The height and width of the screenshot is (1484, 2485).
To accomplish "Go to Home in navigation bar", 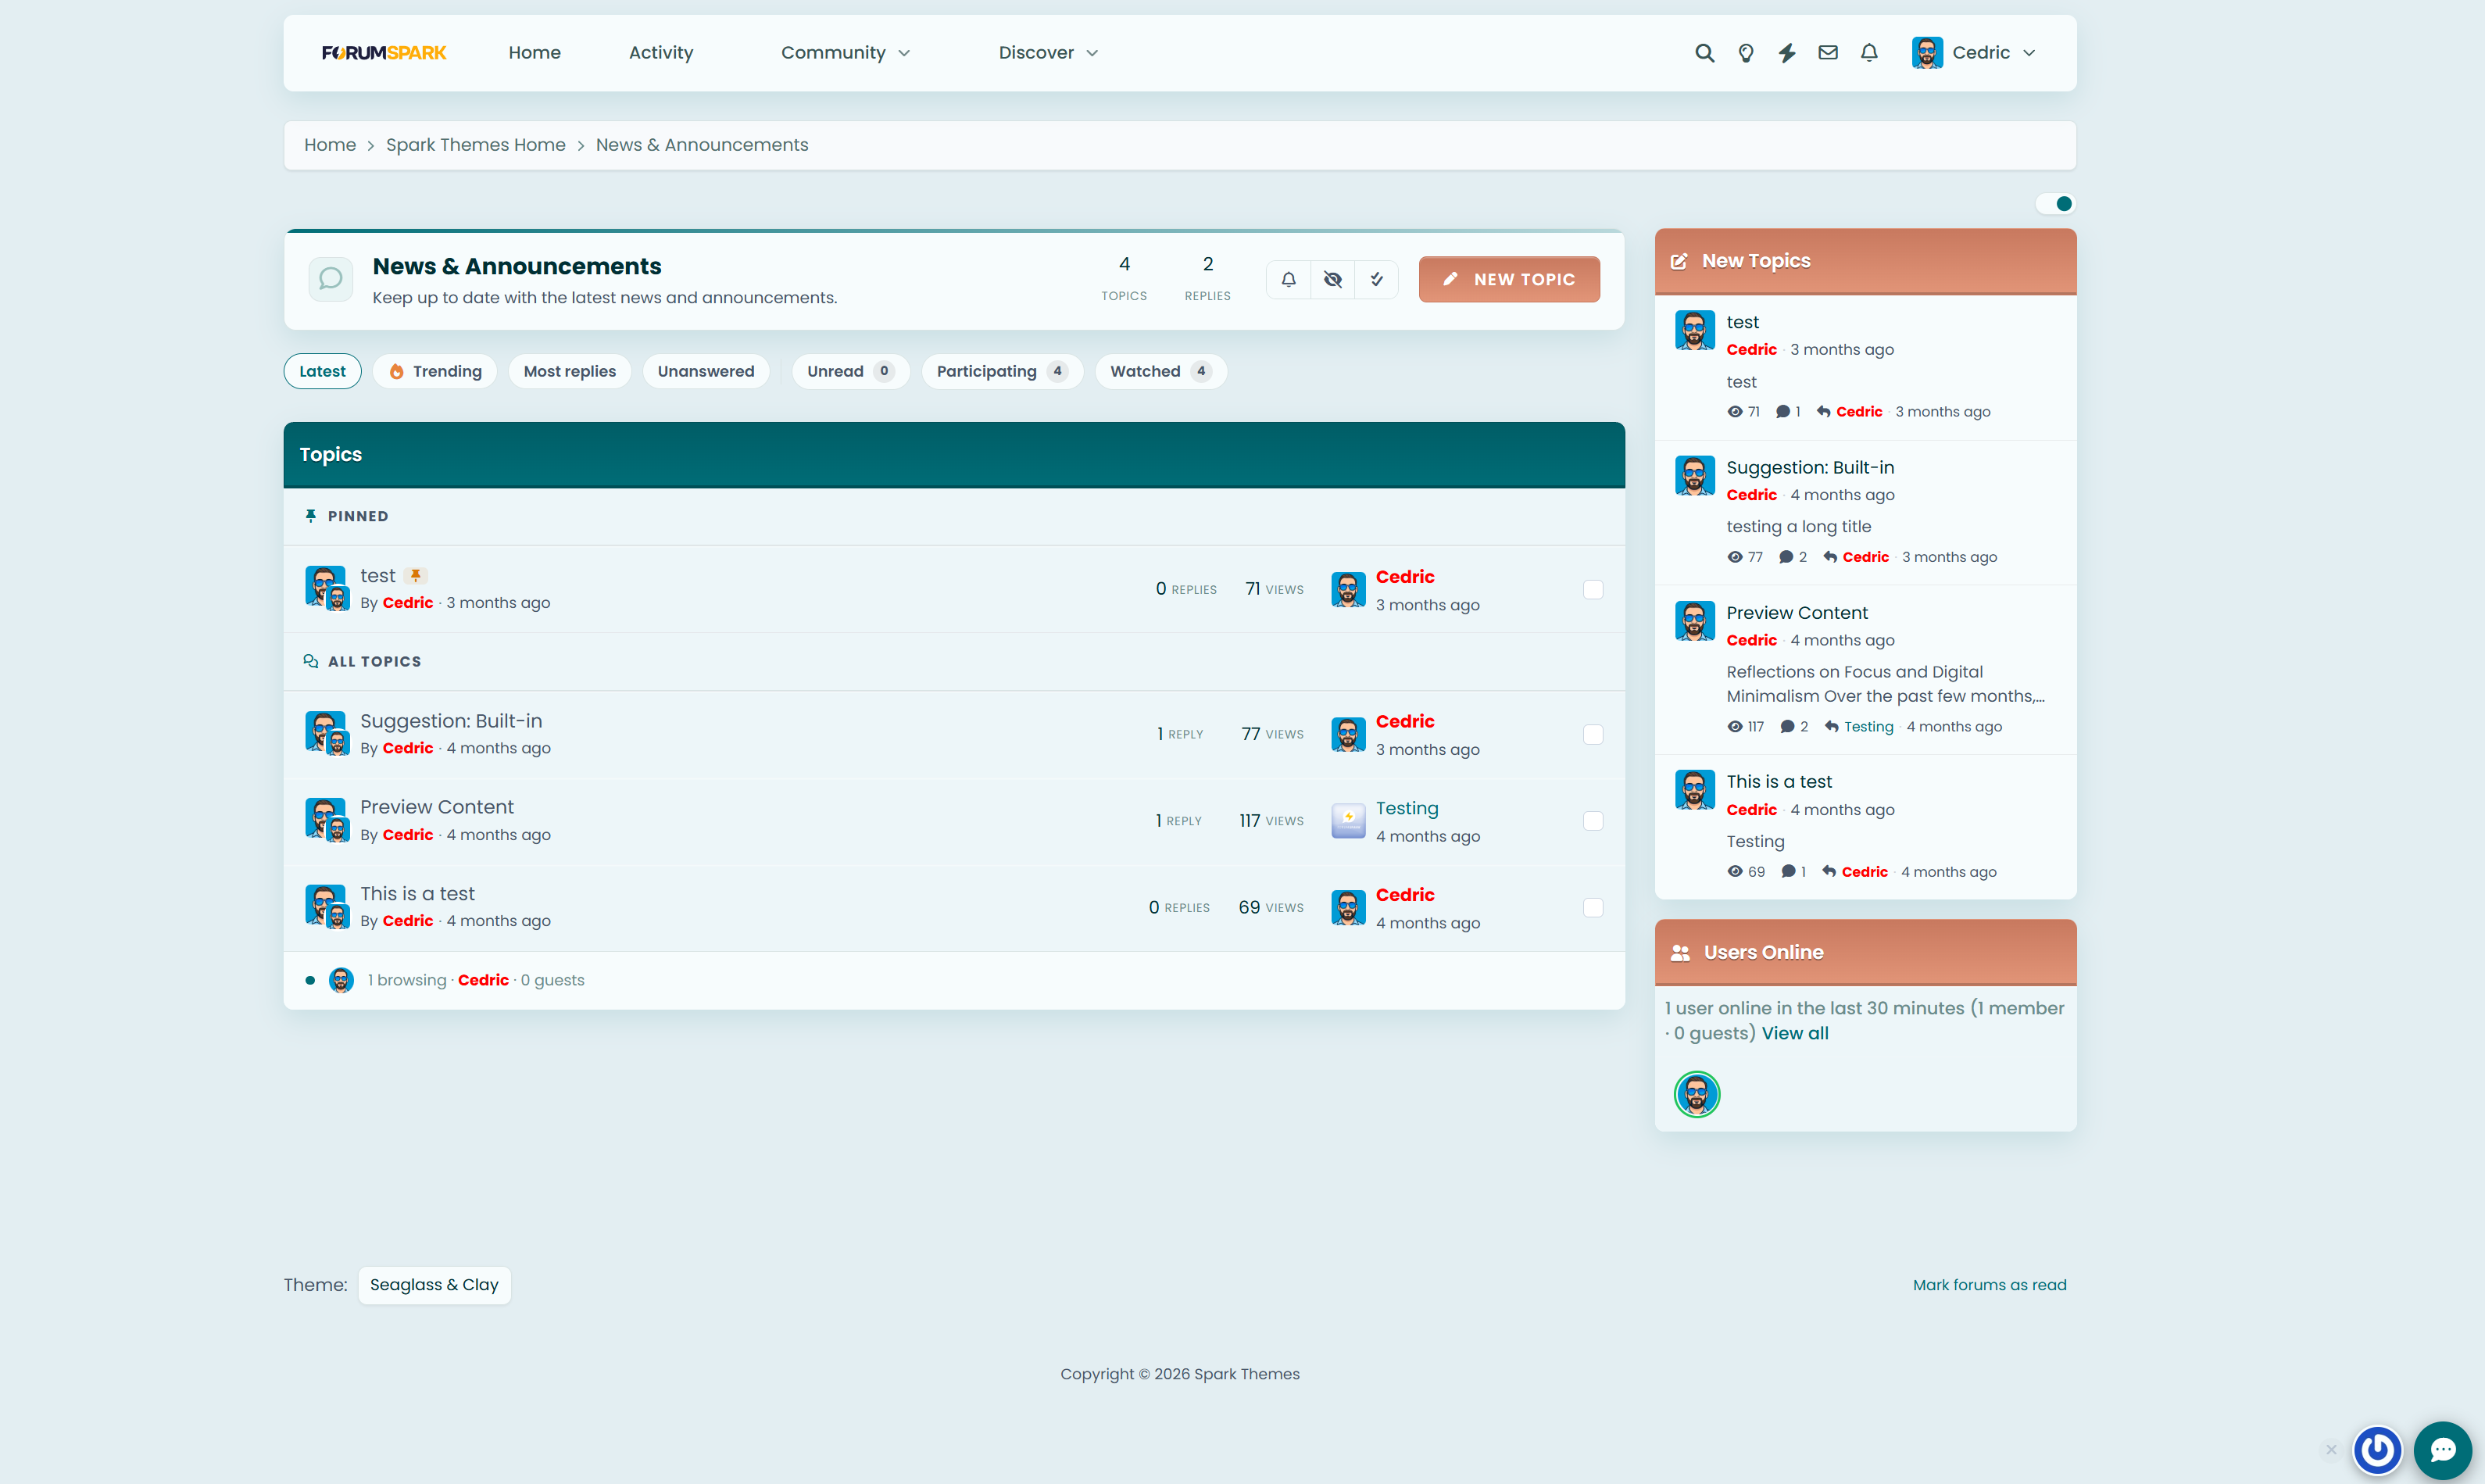I will (534, 53).
